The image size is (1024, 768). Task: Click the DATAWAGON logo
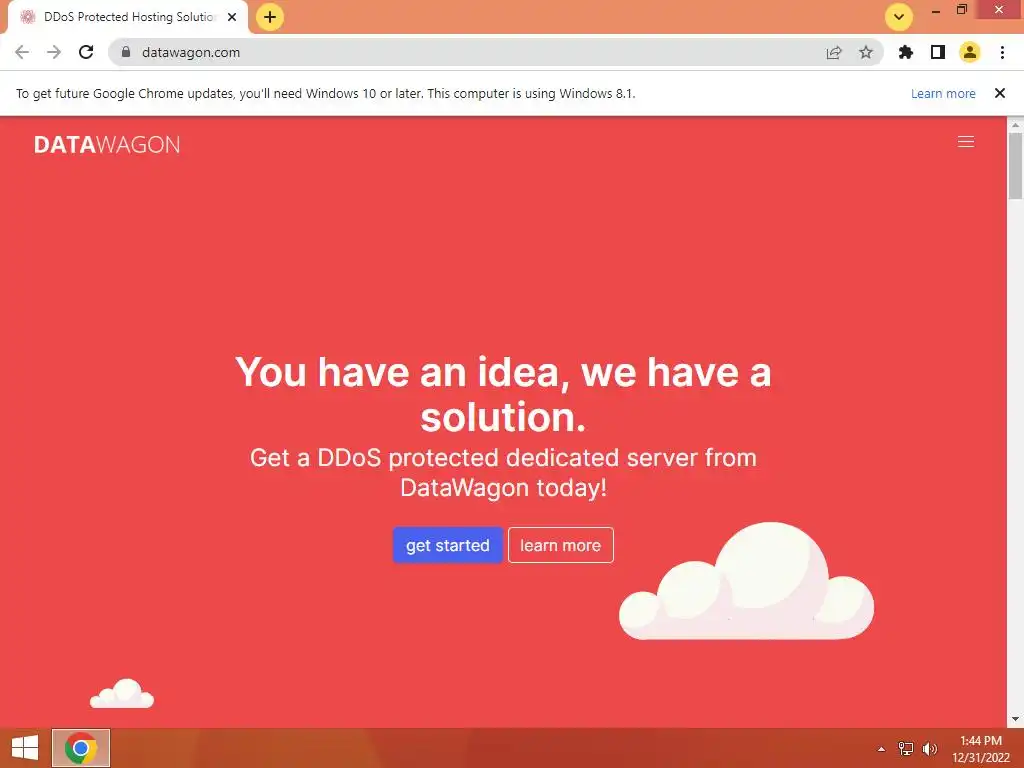click(106, 144)
